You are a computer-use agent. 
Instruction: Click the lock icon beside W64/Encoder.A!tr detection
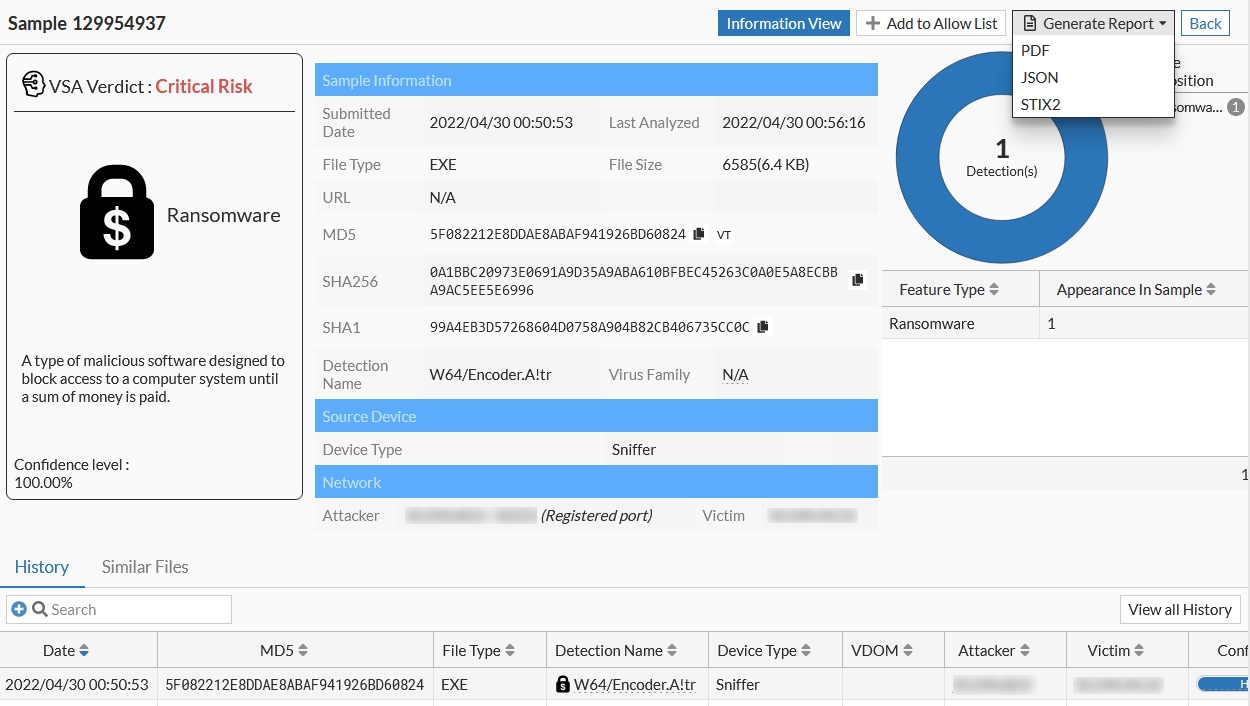coord(561,684)
